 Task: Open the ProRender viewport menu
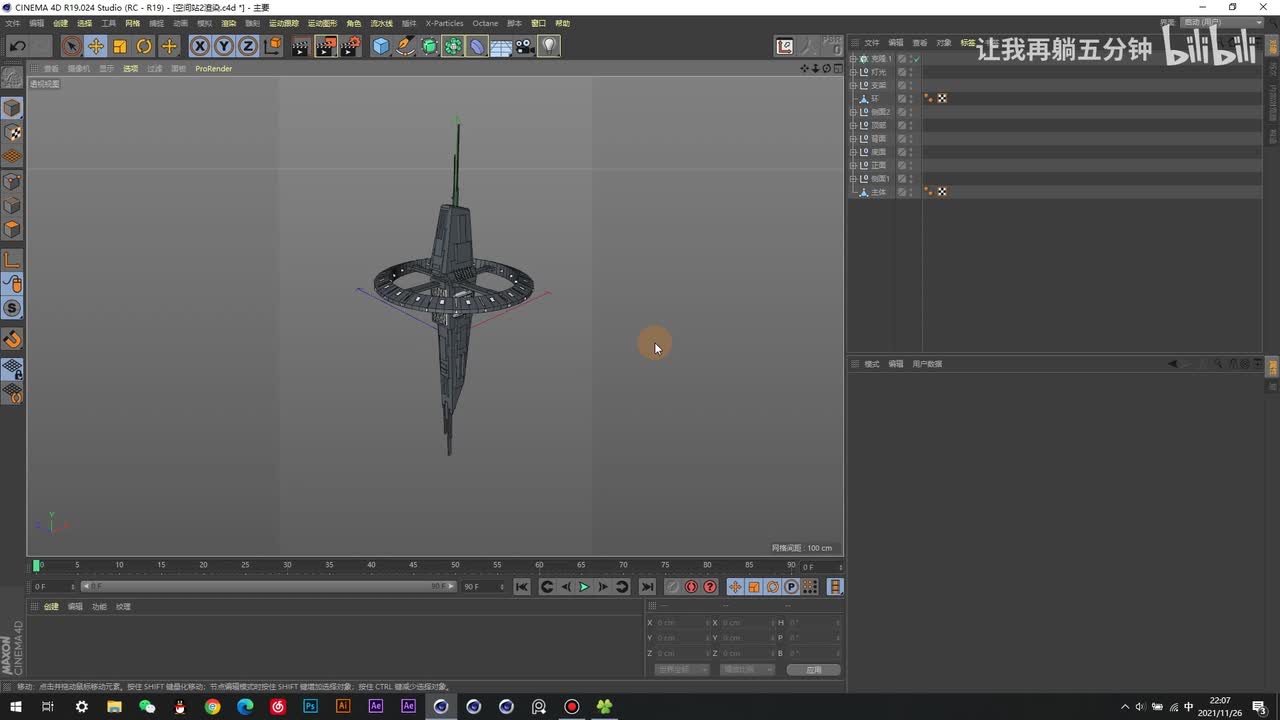coord(213,69)
